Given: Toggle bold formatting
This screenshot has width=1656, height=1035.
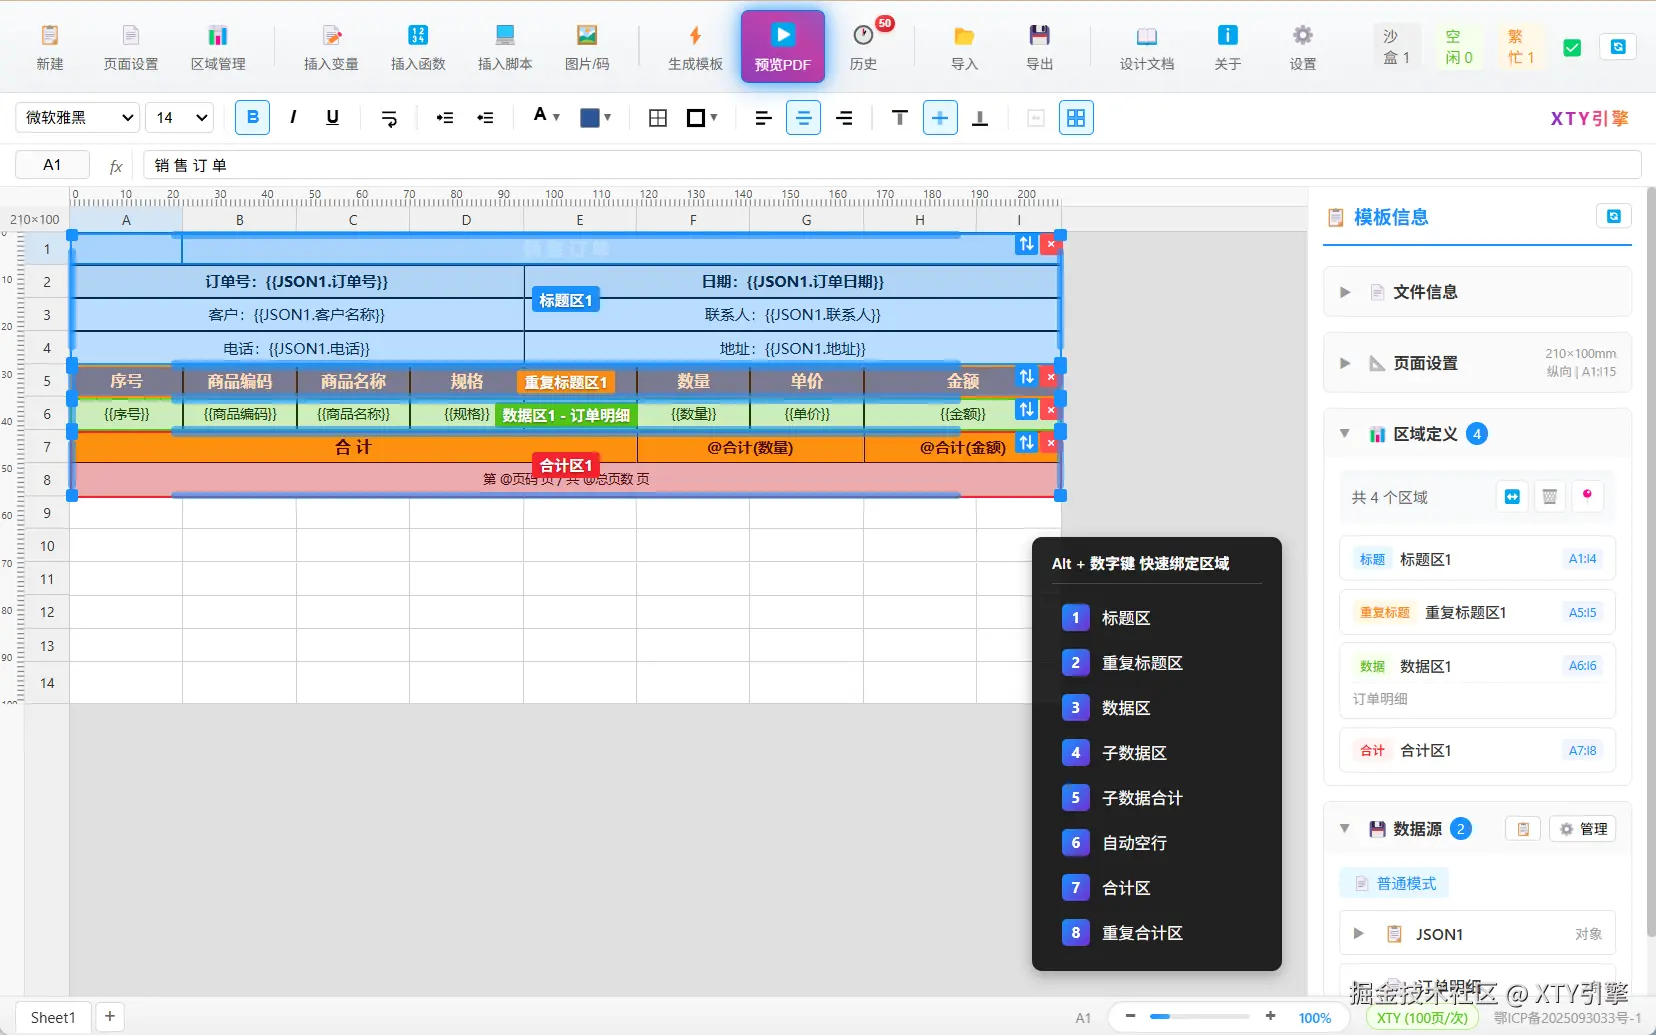Looking at the screenshot, I should (x=253, y=118).
